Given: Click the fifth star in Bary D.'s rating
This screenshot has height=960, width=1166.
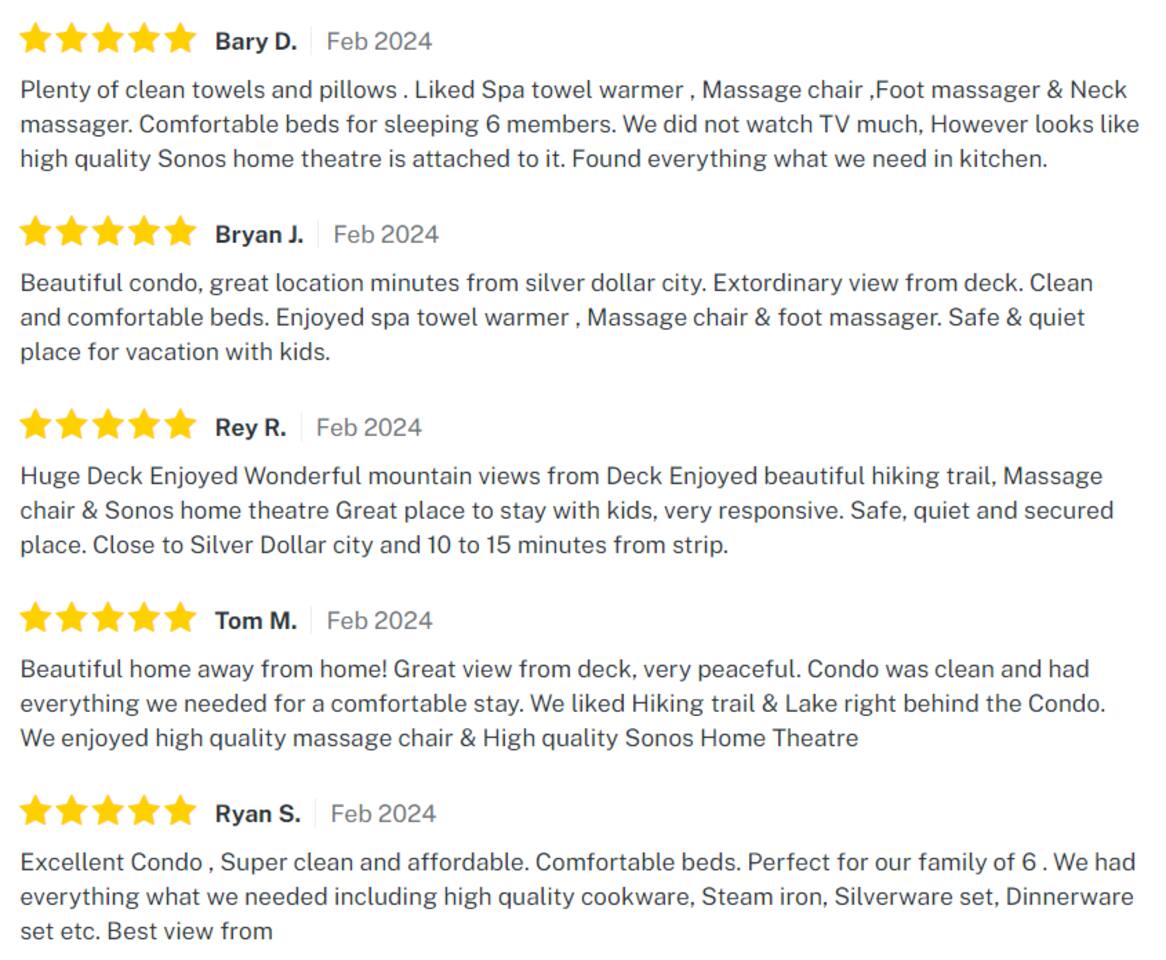Looking at the screenshot, I should click(180, 40).
